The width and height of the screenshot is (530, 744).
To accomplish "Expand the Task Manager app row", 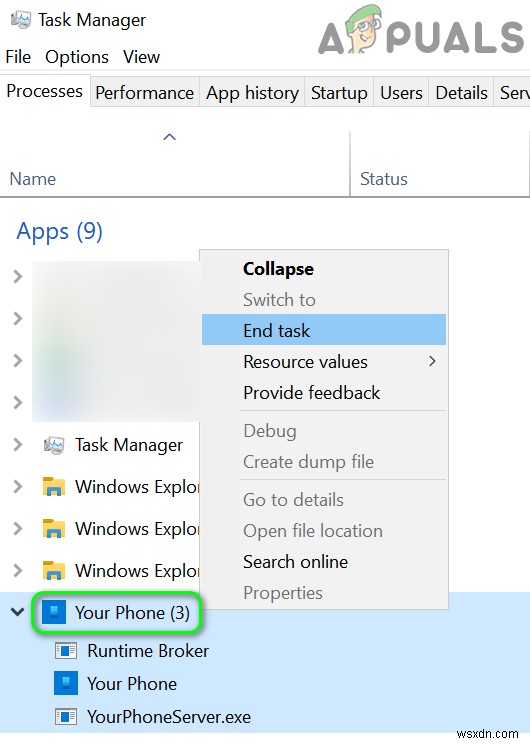I will [18, 445].
